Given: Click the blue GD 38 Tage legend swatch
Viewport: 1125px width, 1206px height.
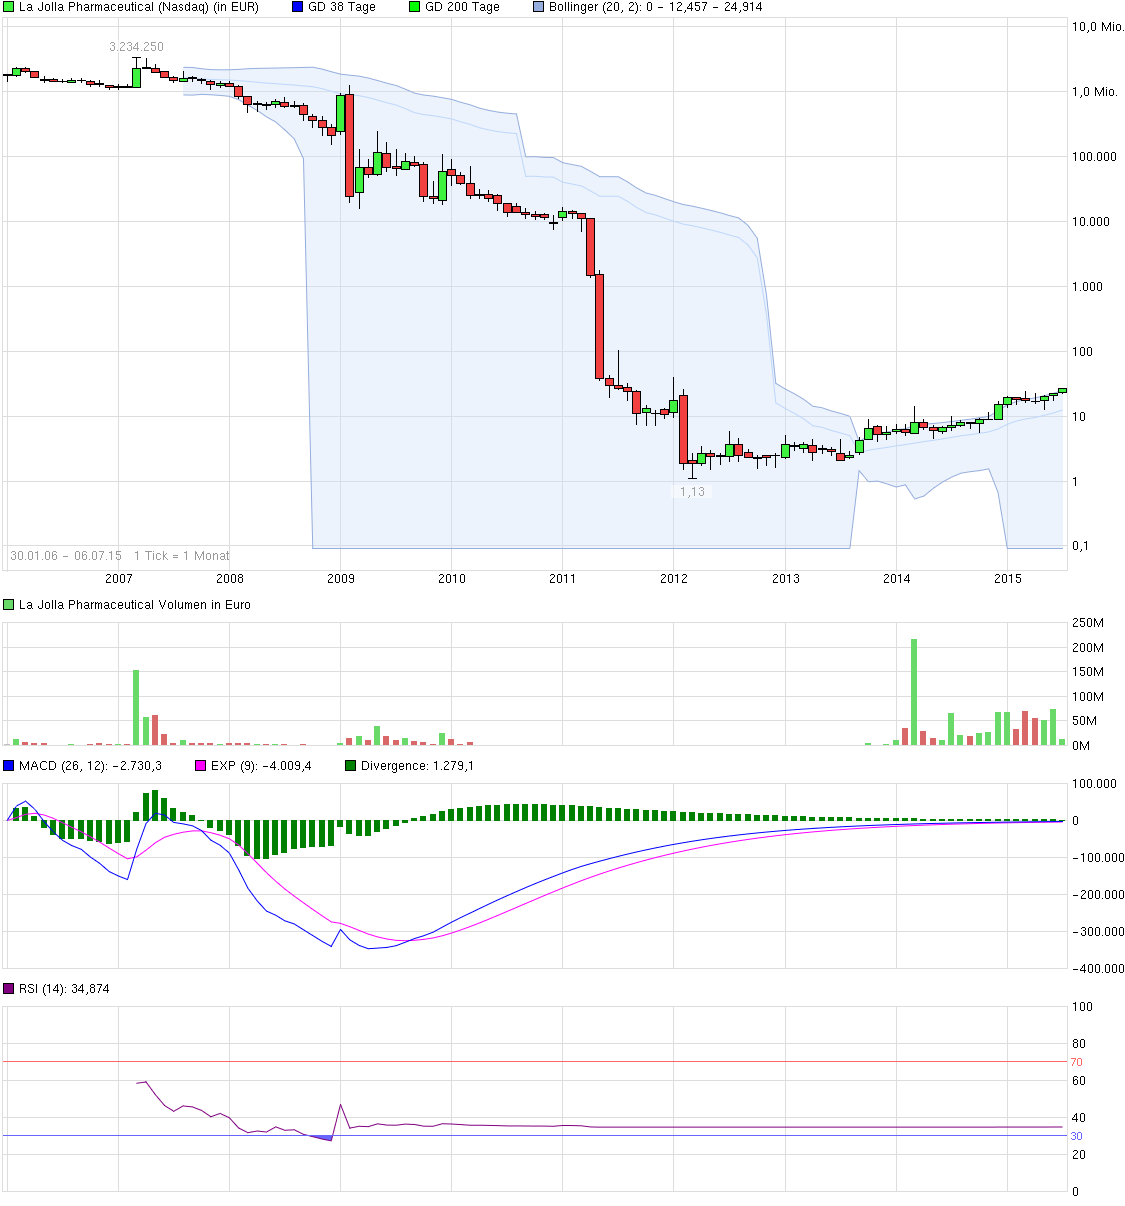Looking at the screenshot, I should click(298, 7).
